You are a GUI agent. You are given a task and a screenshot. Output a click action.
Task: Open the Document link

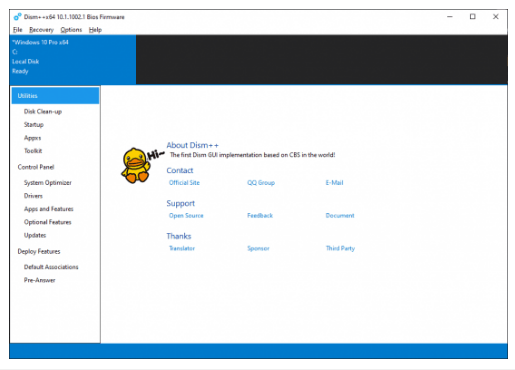tap(340, 216)
